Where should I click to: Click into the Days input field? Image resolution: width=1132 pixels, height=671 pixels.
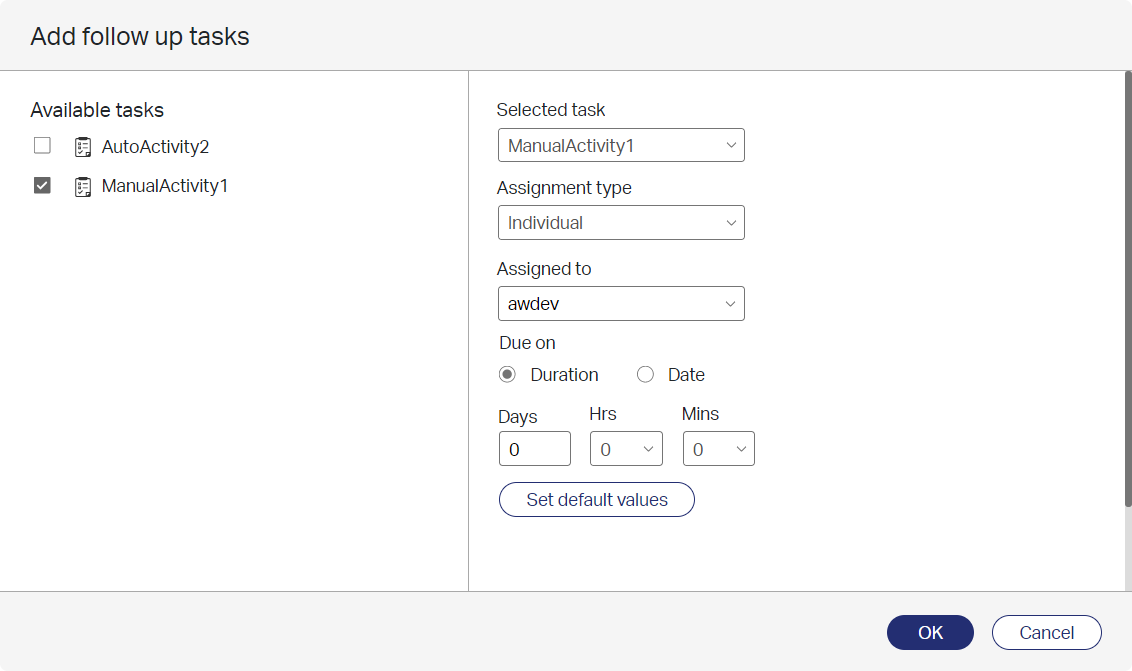[x=534, y=449]
